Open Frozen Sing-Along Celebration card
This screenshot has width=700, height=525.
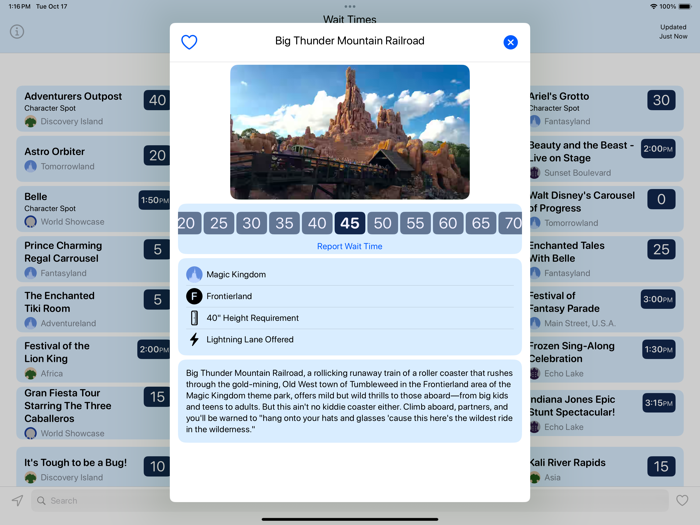point(607,359)
